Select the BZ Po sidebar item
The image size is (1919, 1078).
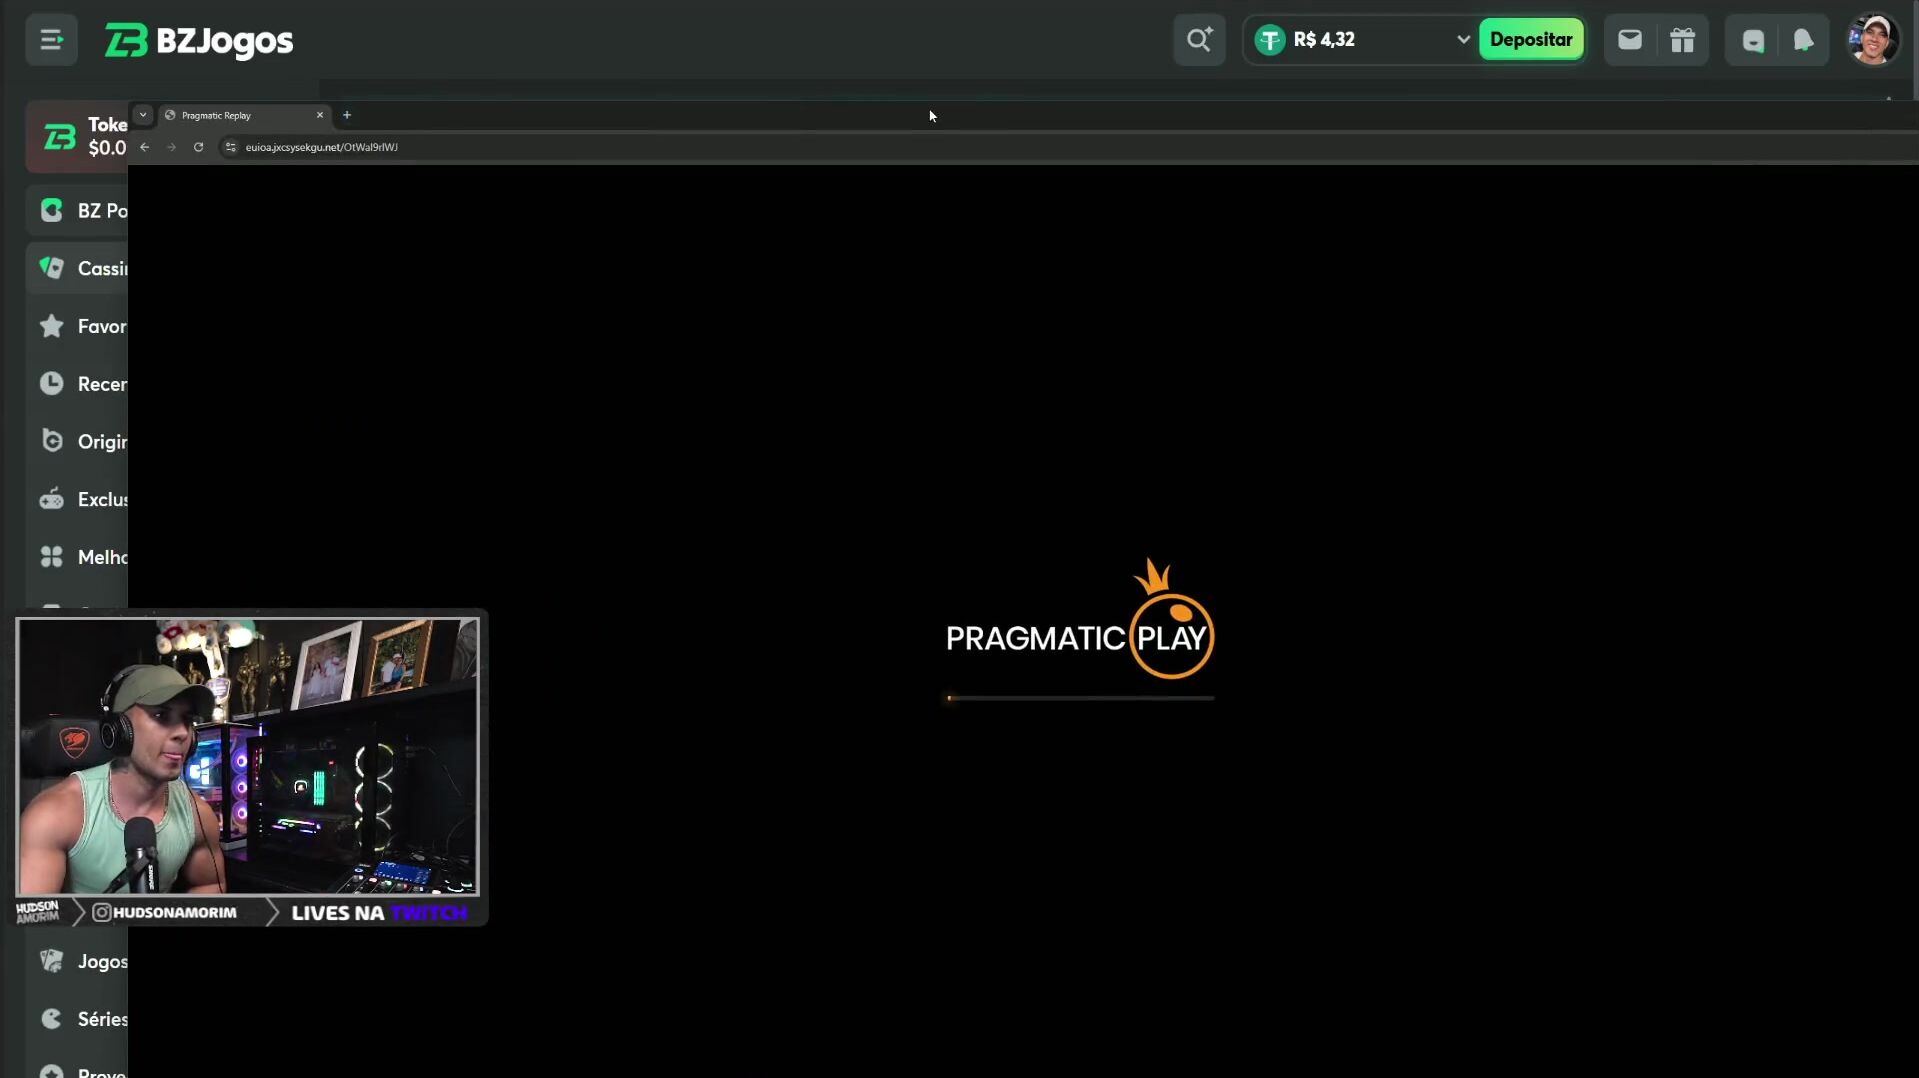point(78,211)
